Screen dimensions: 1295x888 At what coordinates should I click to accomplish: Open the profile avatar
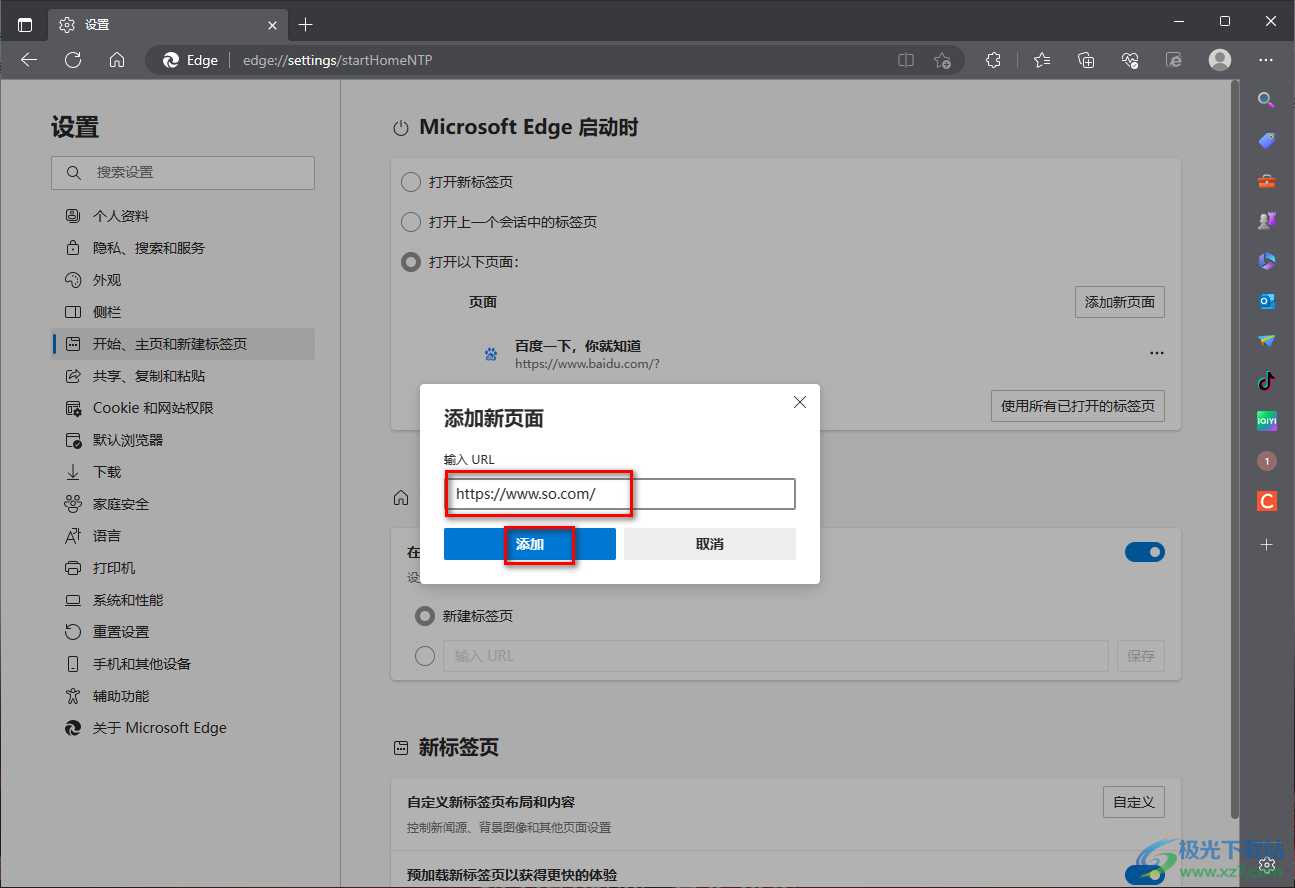[1220, 60]
